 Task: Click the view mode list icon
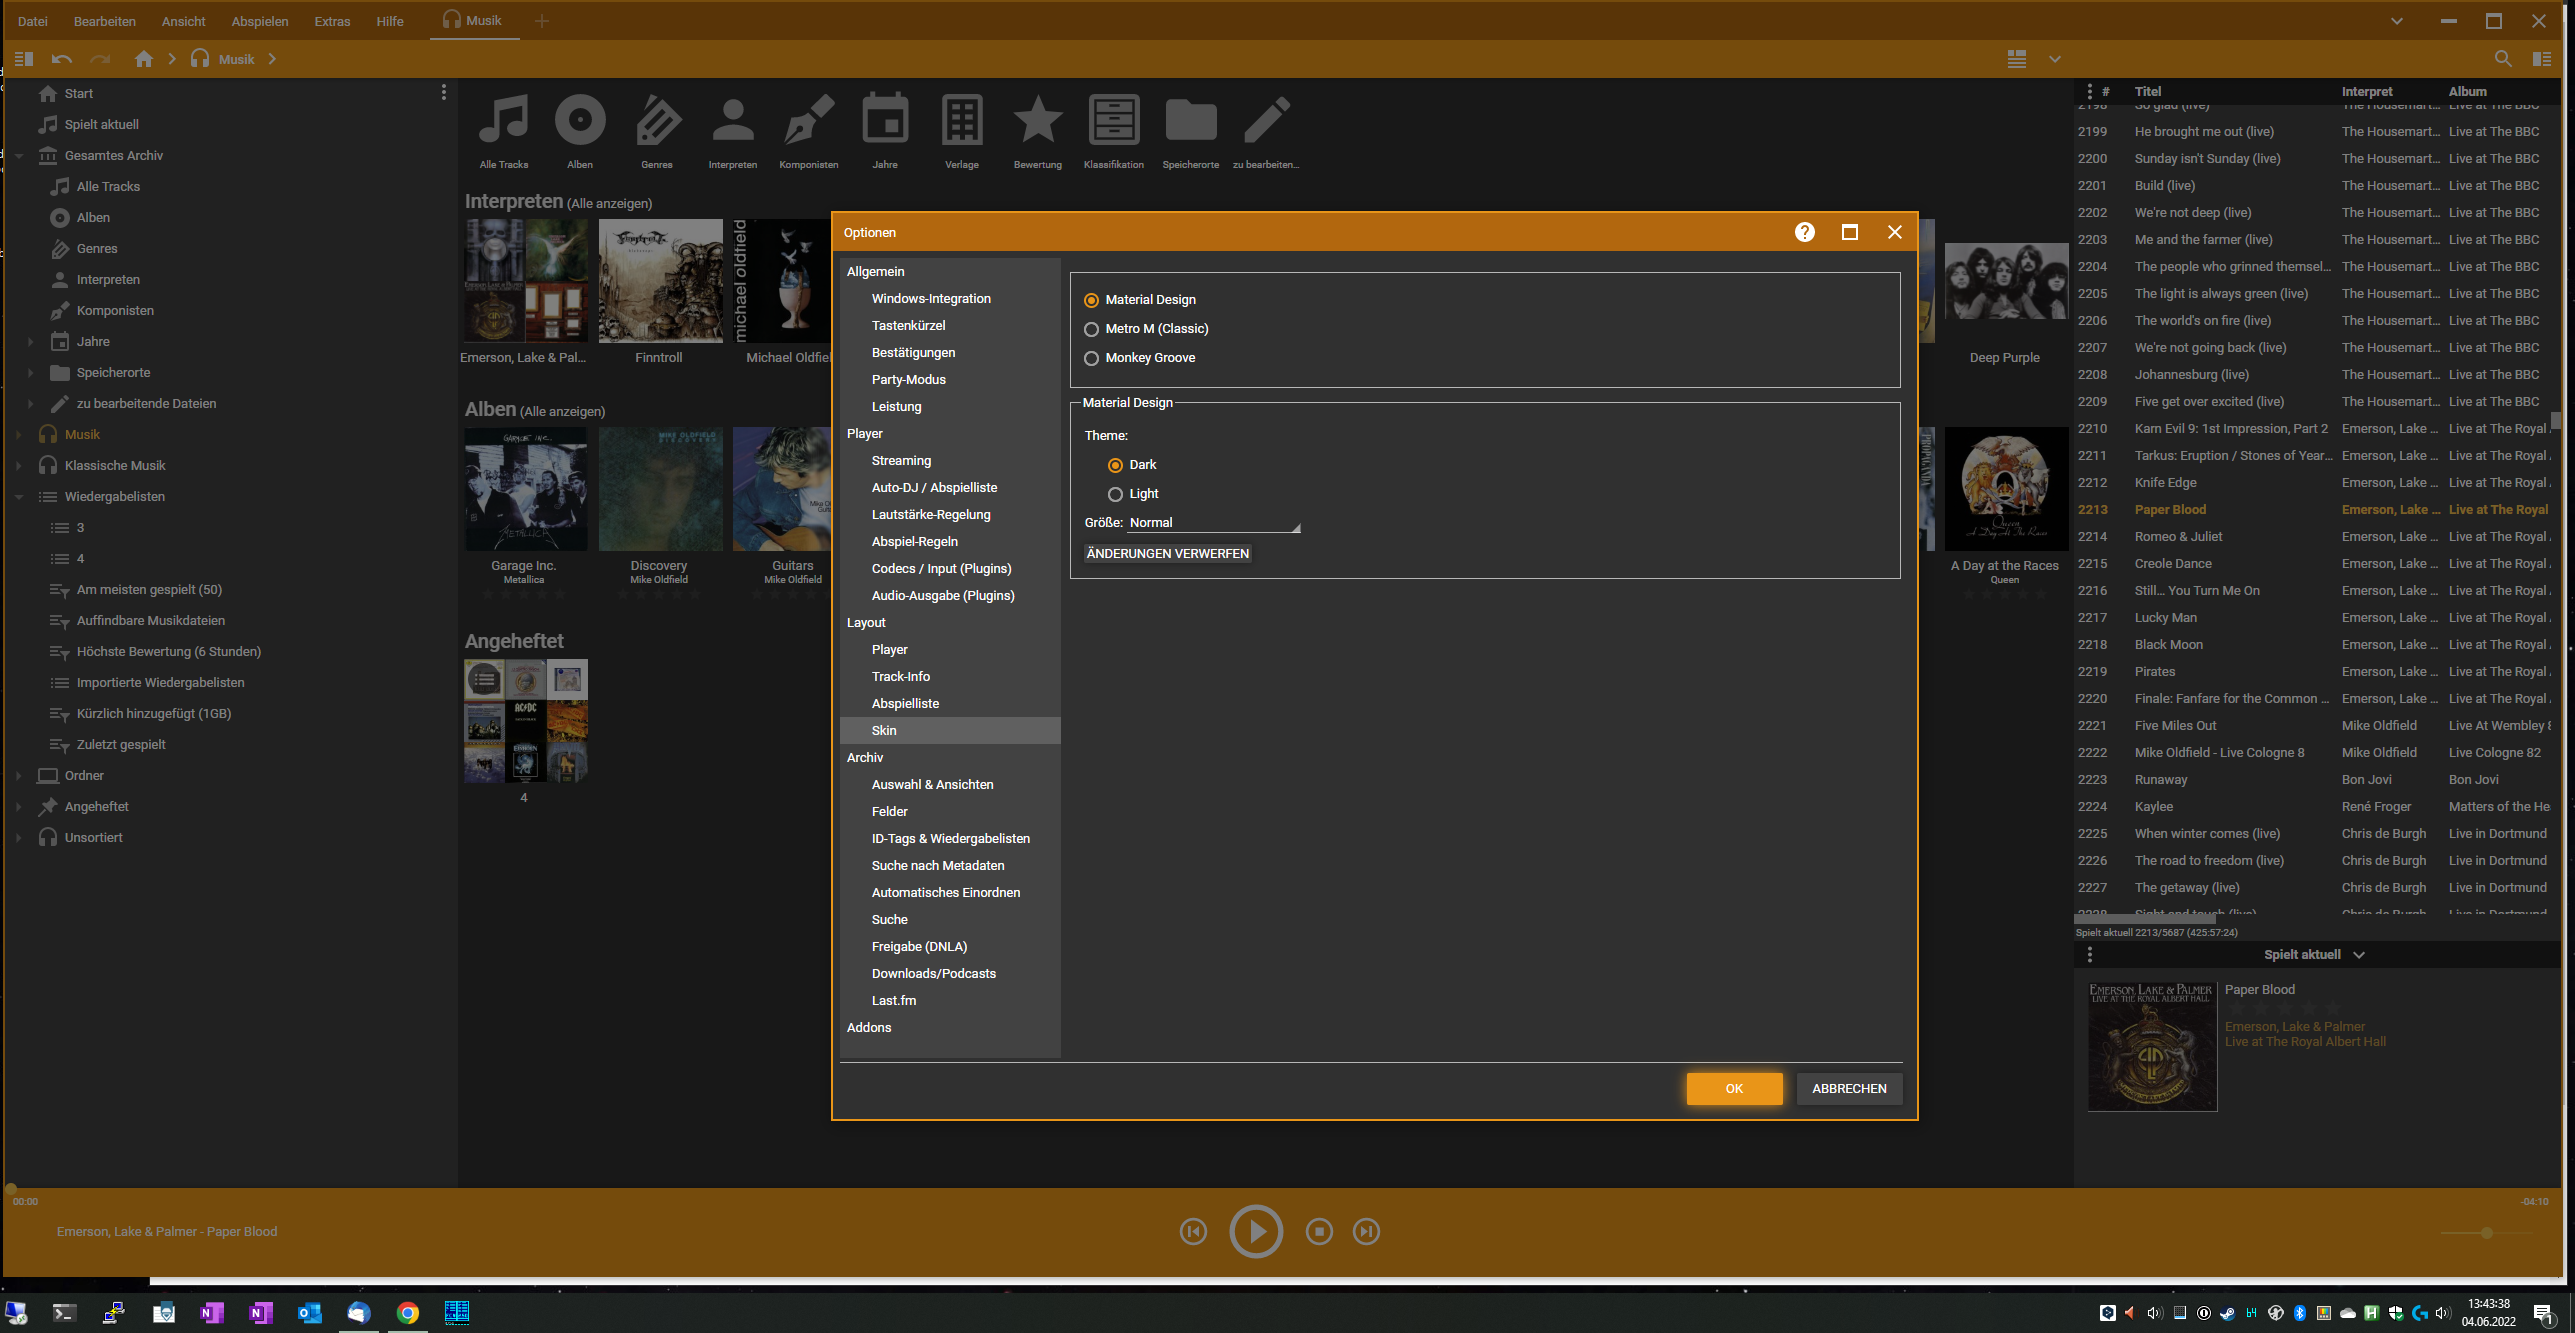2017,59
